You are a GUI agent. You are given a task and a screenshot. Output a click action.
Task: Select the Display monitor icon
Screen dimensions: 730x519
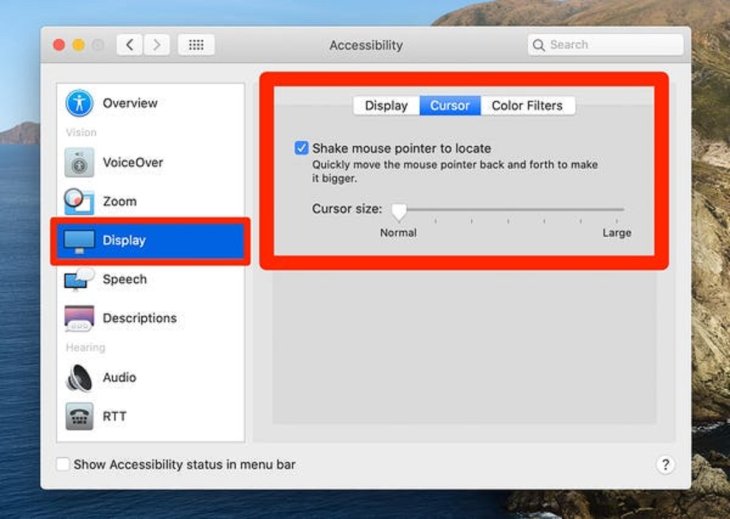click(x=79, y=240)
